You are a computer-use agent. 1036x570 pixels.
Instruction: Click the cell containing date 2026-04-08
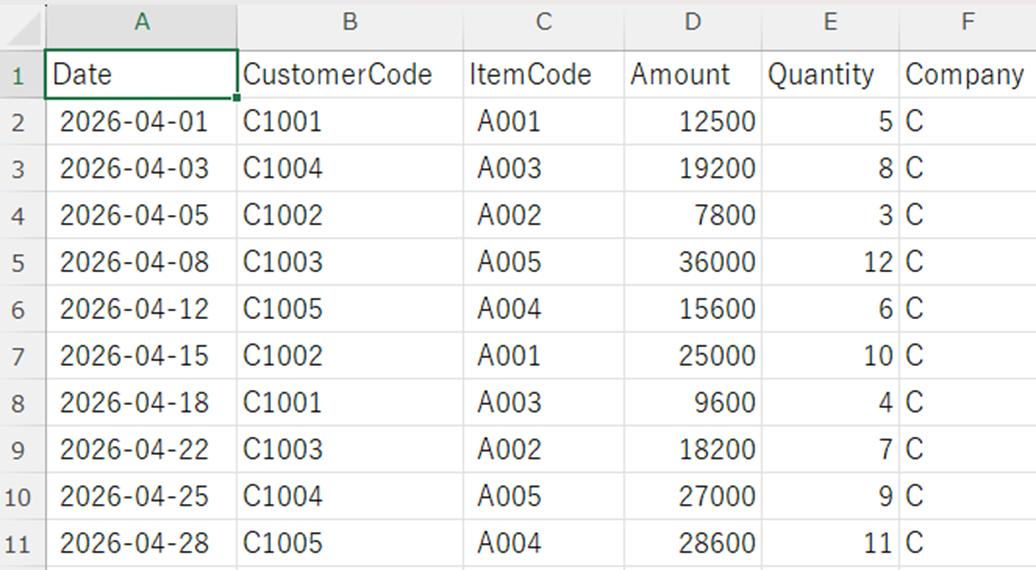(x=141, y=262)
